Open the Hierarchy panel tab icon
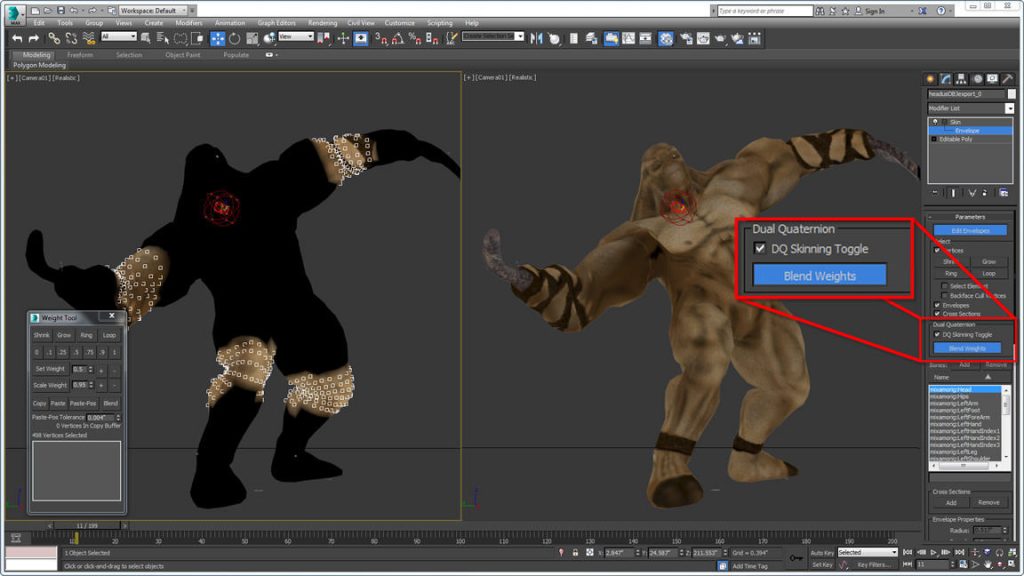This screenshot has width=1024, height=576. click(x=961, y=79)
